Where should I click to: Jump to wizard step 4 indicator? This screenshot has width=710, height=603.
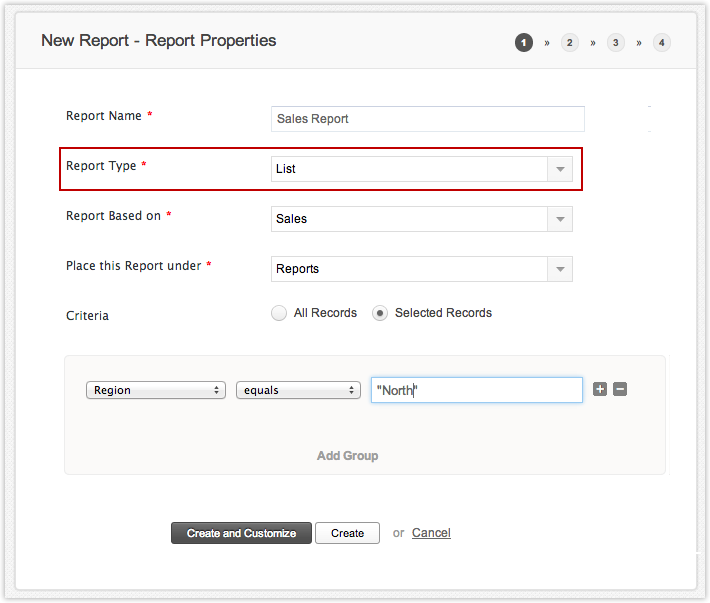pos(662,42)
